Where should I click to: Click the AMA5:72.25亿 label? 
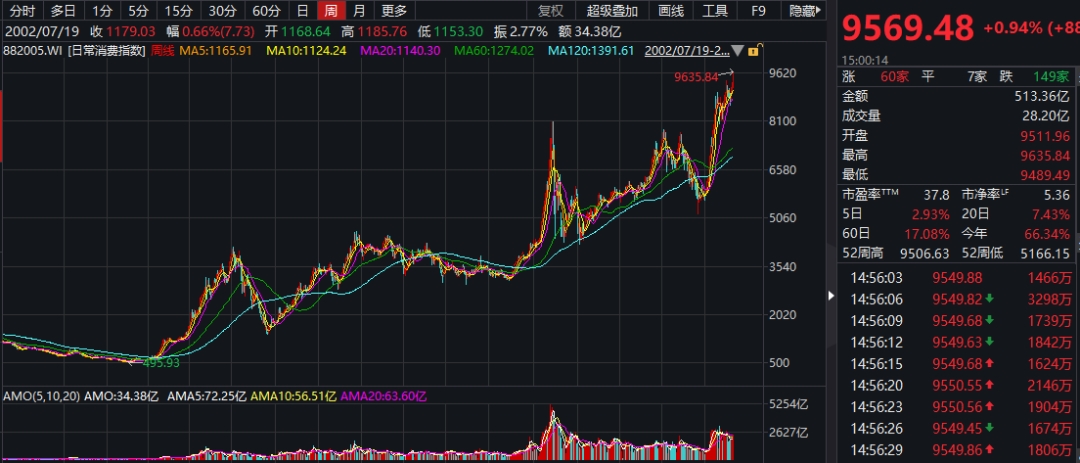click(208, 396)
